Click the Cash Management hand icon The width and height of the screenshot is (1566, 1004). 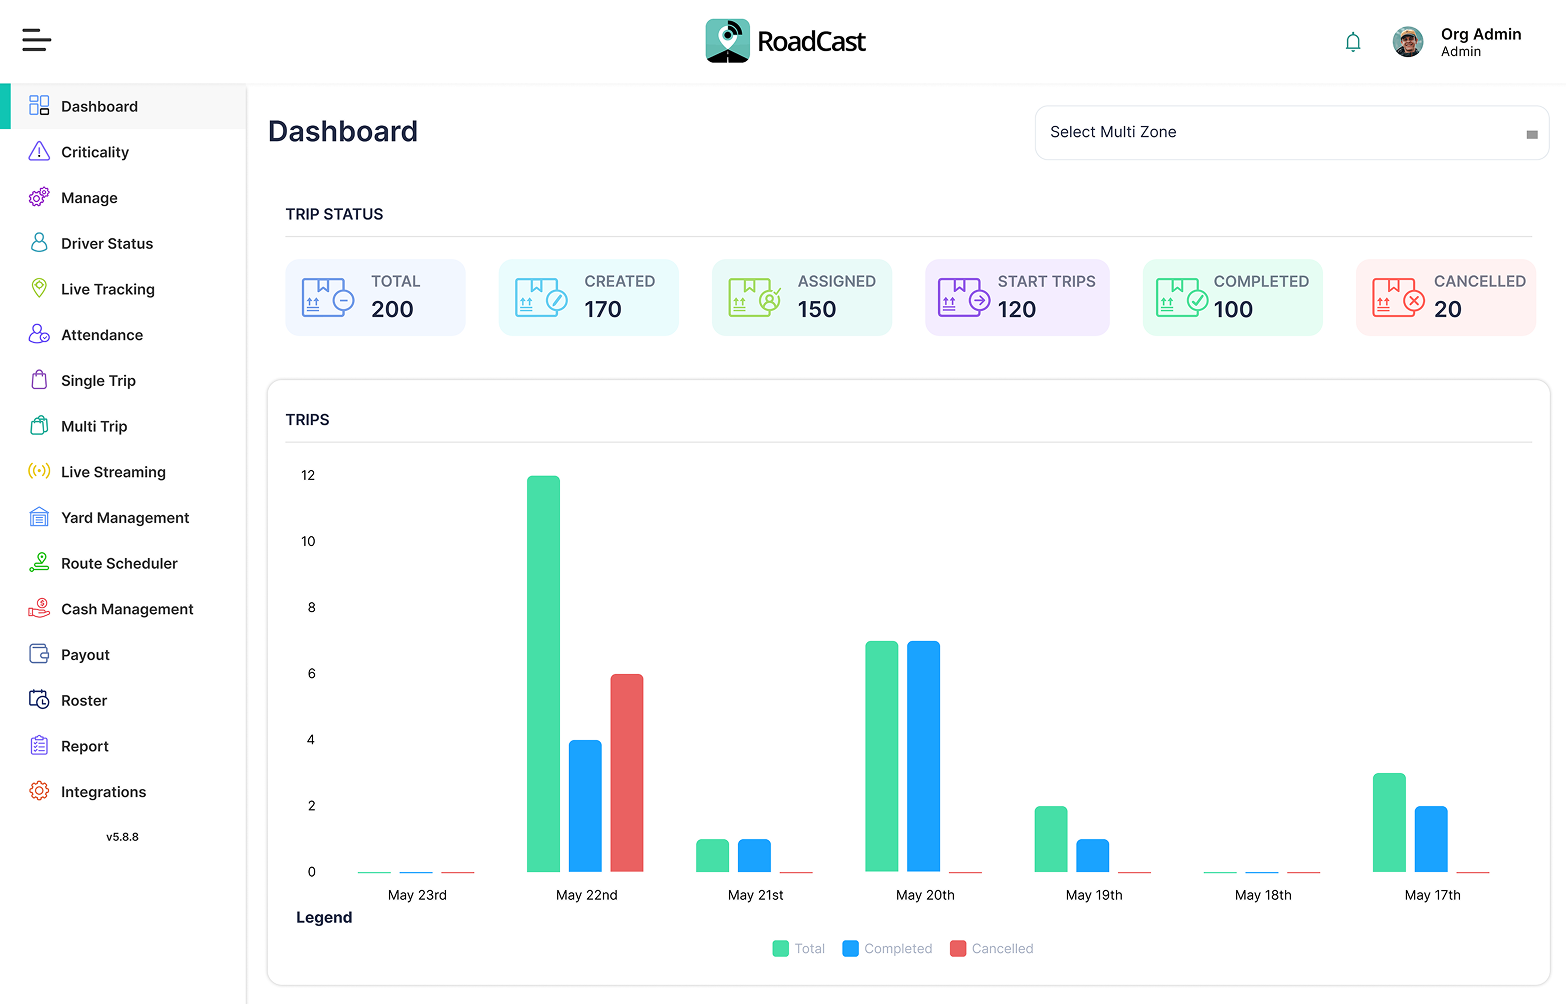tap(39, 608)
